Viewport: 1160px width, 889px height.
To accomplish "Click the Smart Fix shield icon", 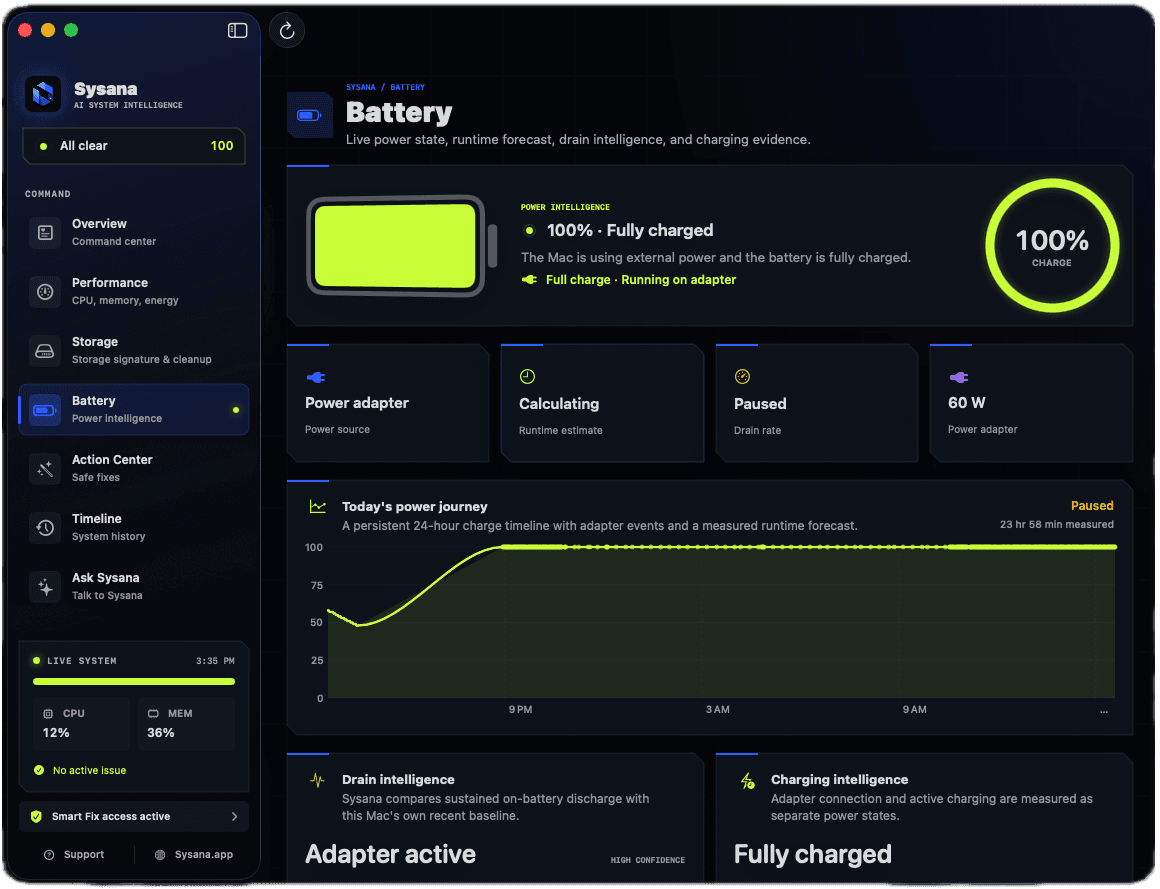I will 36,817.
